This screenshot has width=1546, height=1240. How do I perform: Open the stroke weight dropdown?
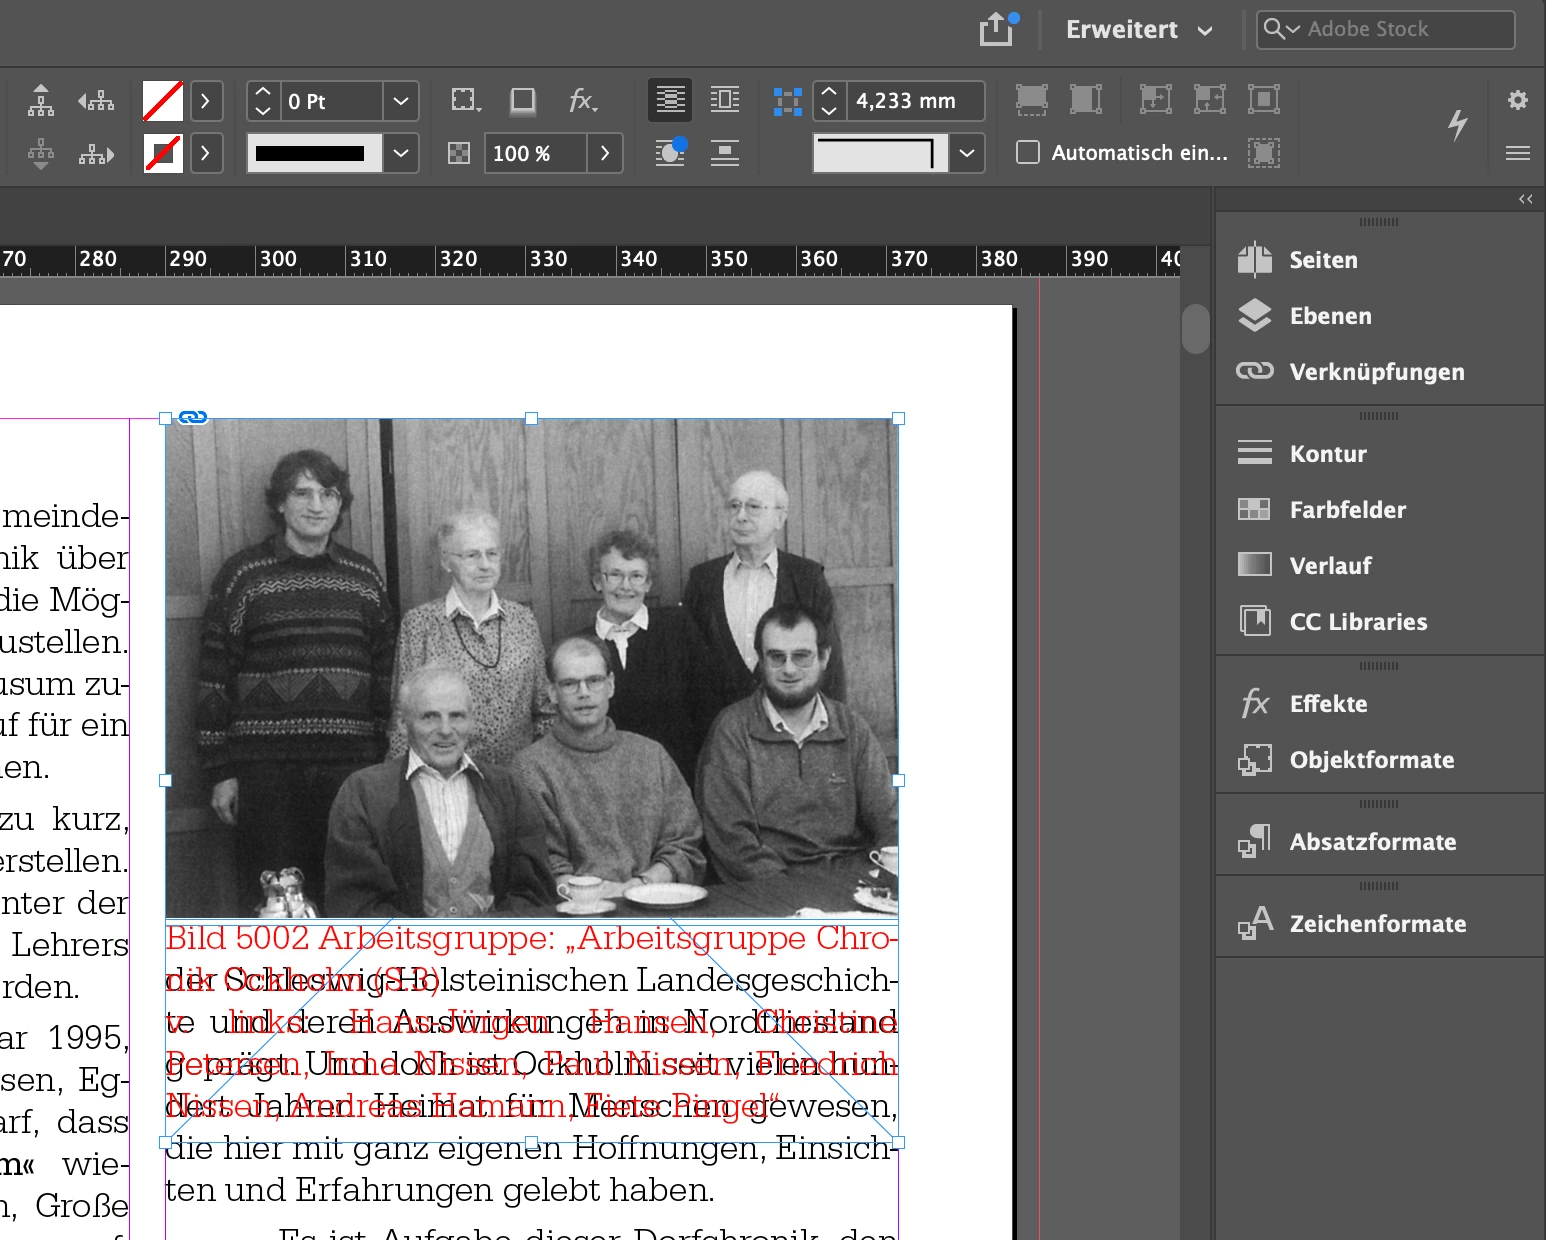click(401, 101)
